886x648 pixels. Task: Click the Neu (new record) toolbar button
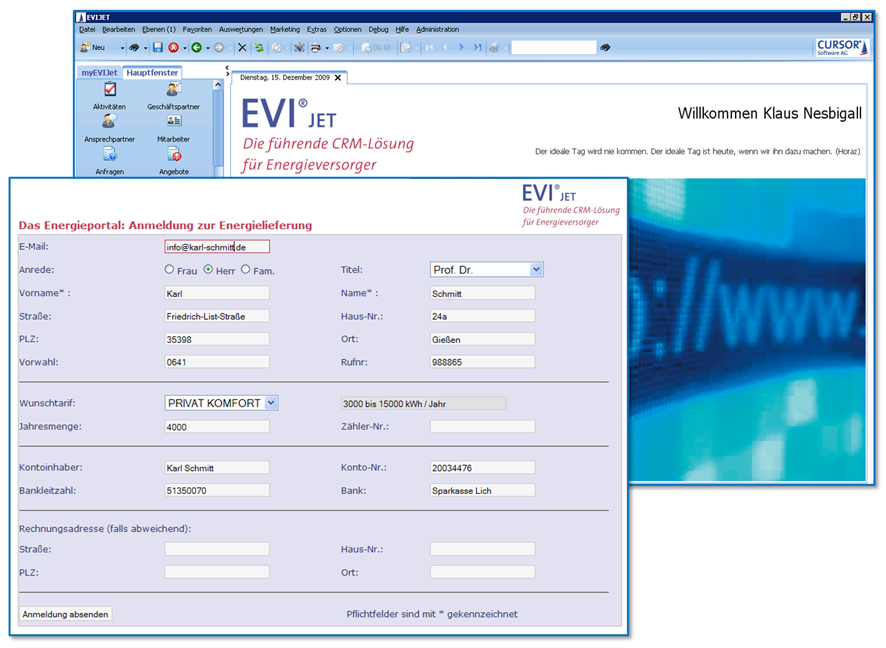coord(93,48)
